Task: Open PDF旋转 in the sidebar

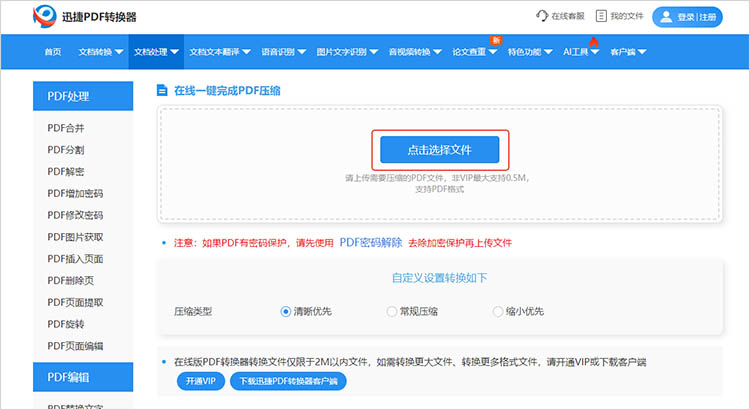Action: tap(66, 324)
